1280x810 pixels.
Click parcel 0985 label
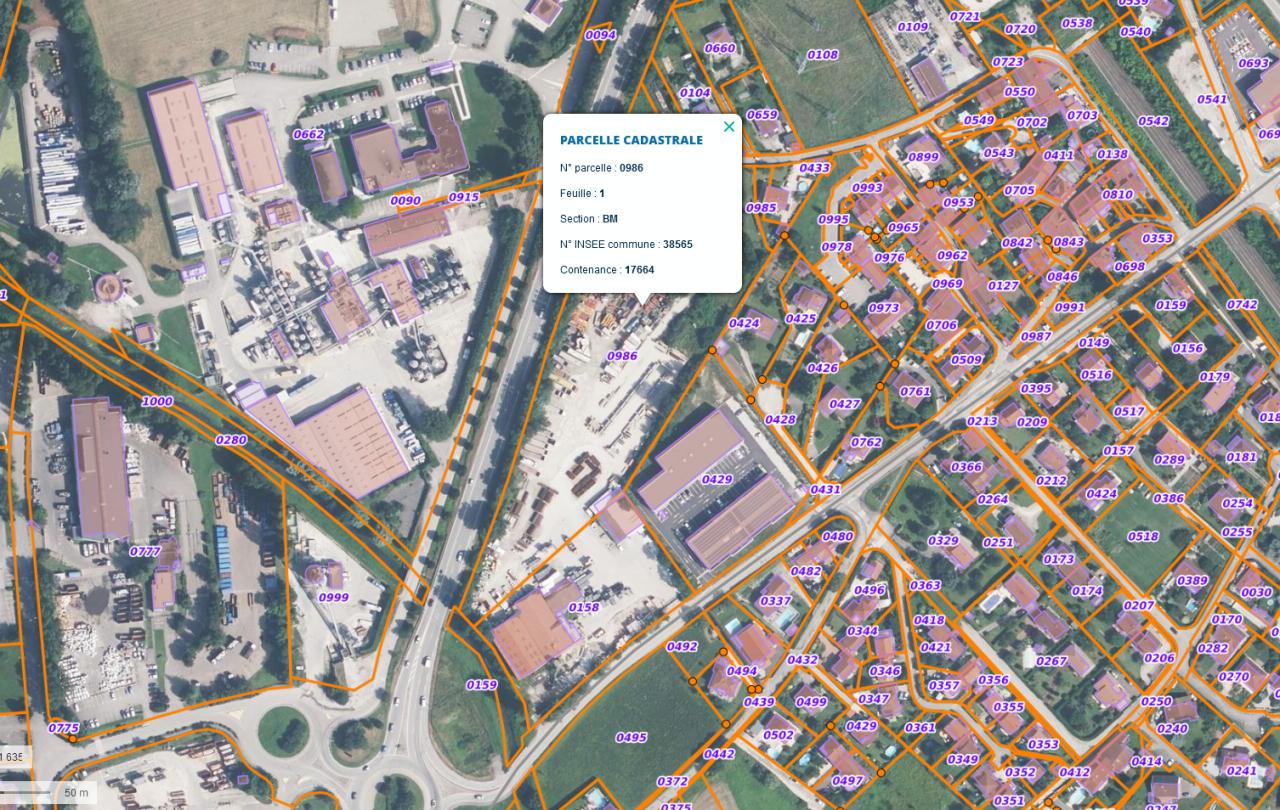pos(761,208)
